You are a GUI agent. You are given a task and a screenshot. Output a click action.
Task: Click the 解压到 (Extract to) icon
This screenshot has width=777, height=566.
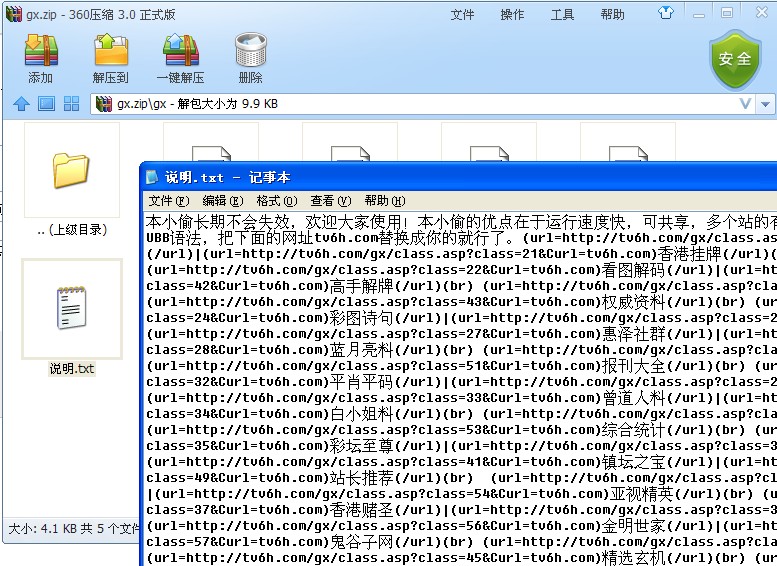tap(111, 50)
